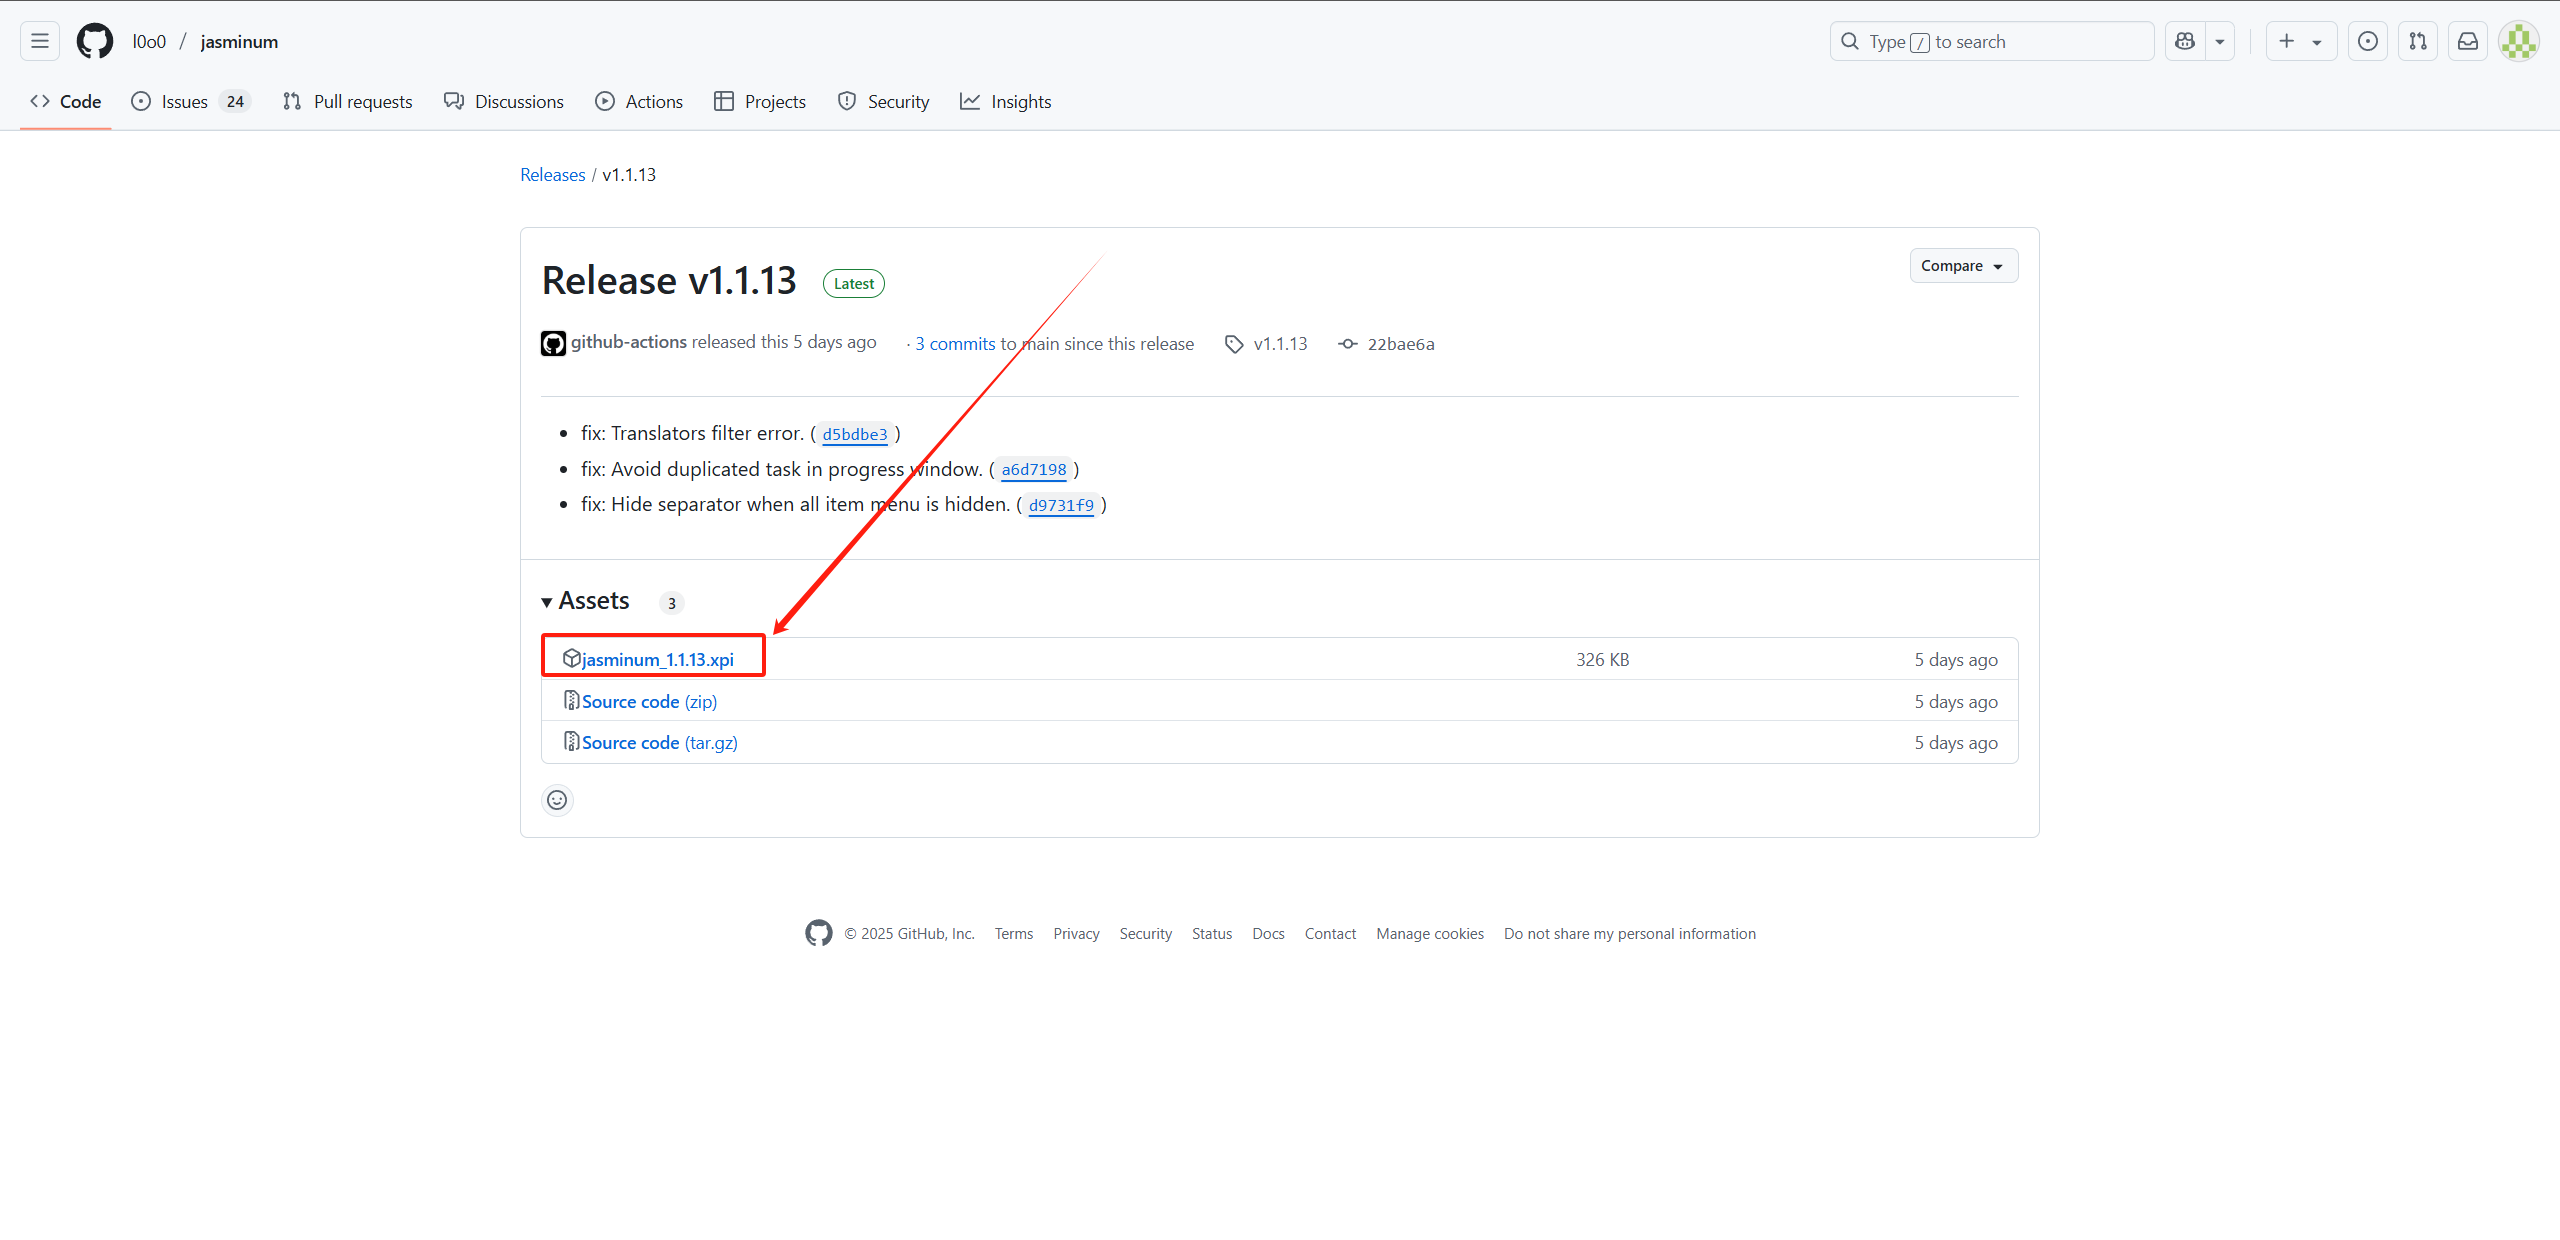Open notifications inbox icon
The width and height of the screenshot is (2560, 1240).
[x=2467, y=41]
